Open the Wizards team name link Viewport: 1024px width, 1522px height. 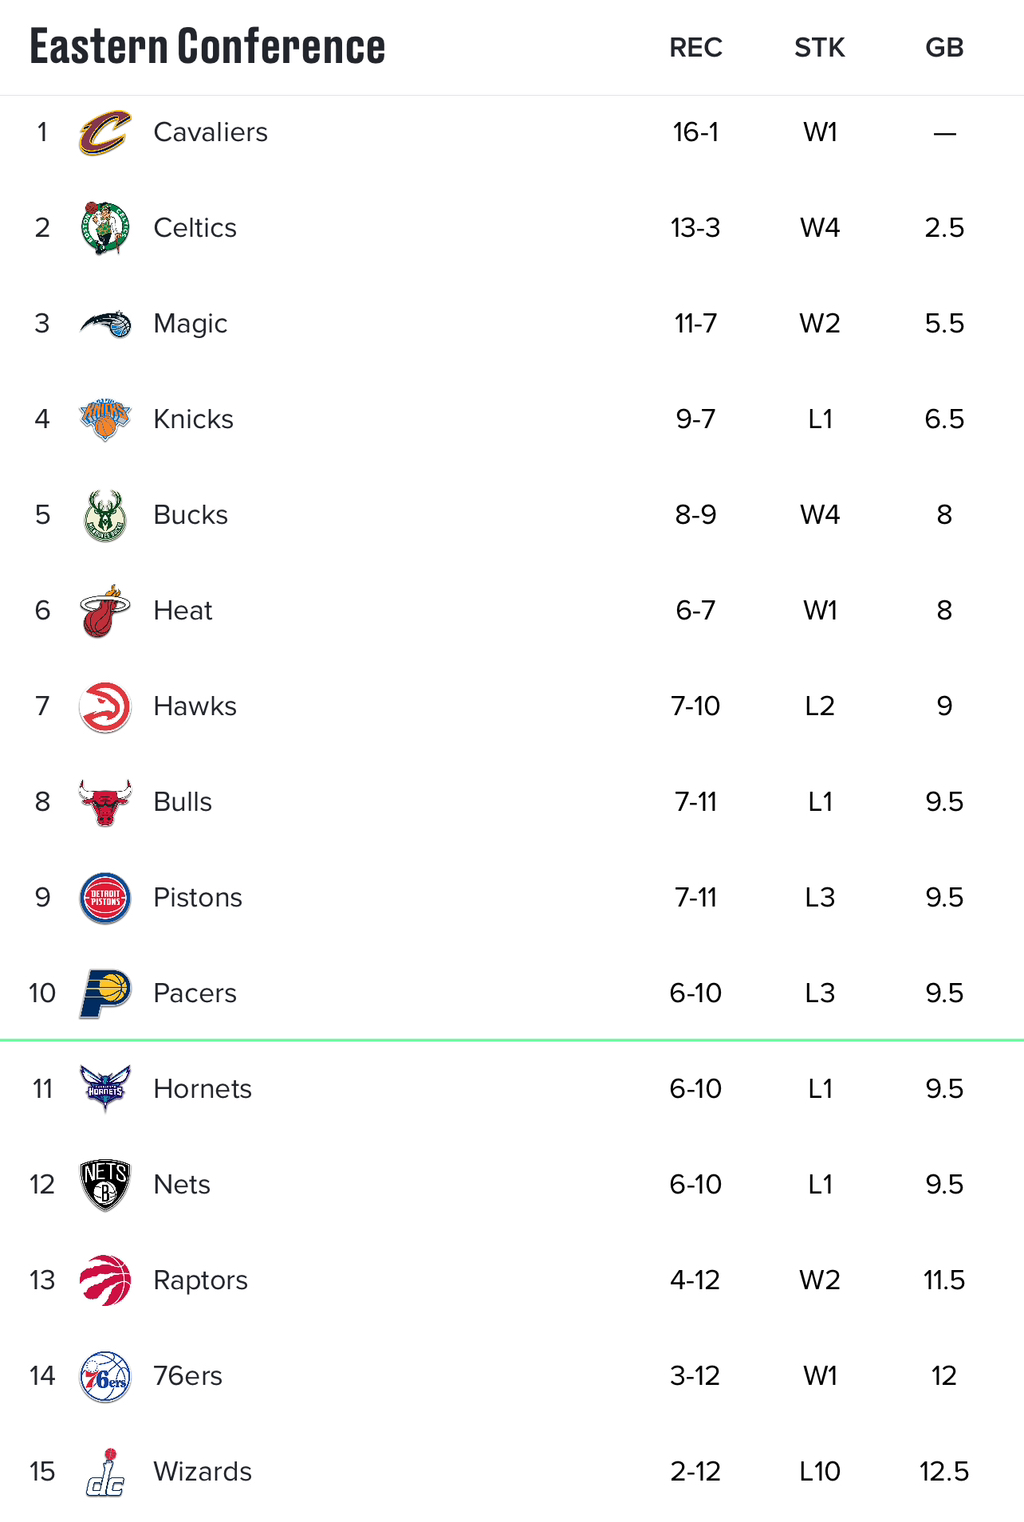coord(202,1472)
